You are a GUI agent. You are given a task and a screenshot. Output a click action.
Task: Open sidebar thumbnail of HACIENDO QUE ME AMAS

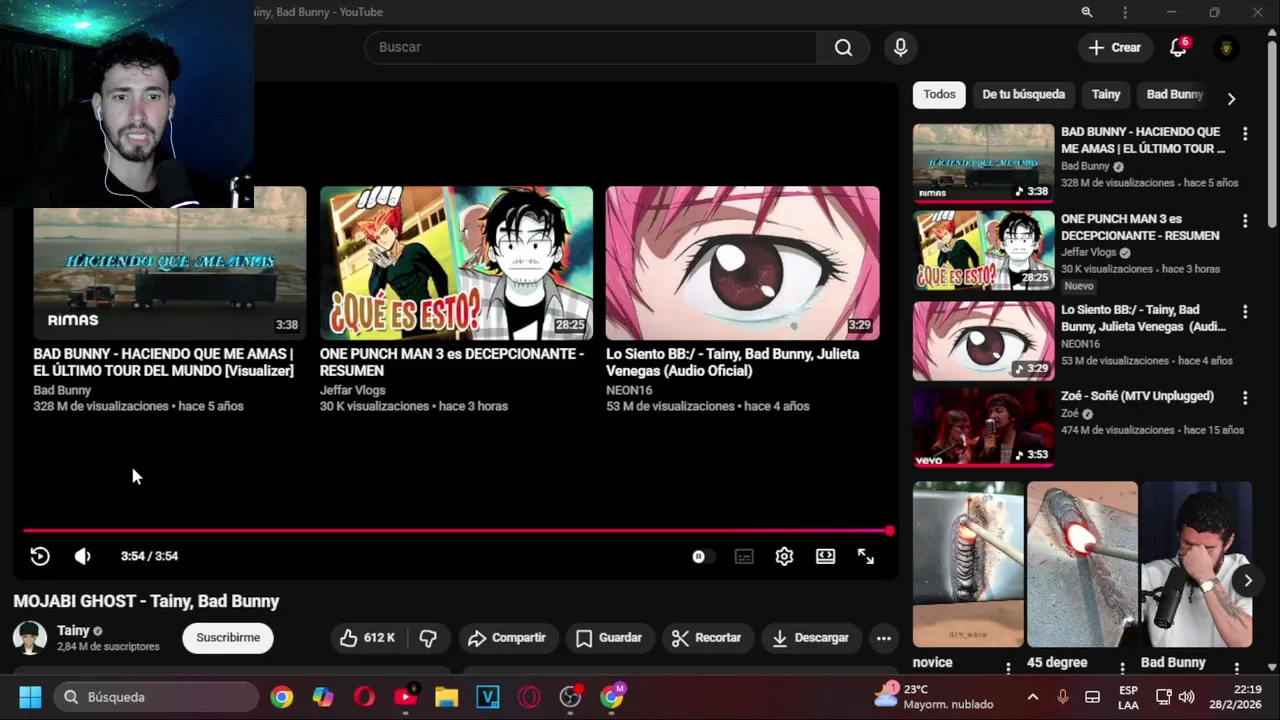(x=983, y=163)
